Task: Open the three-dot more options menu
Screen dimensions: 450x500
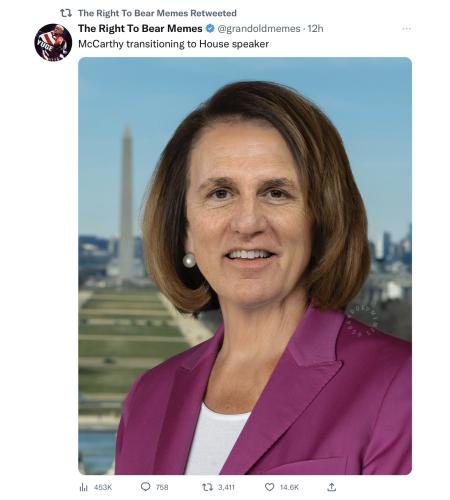Action: pyautogui.click(x=406, y=29)
